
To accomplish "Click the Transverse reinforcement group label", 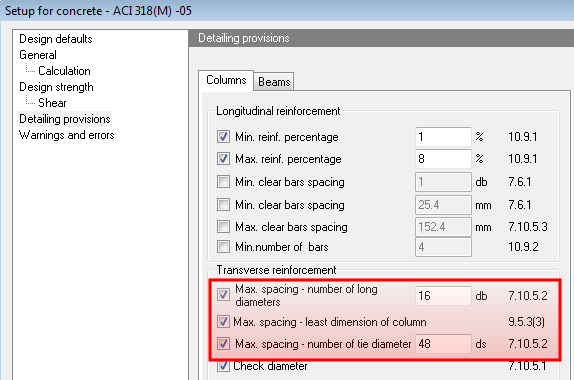I will [x=276, y=270].
